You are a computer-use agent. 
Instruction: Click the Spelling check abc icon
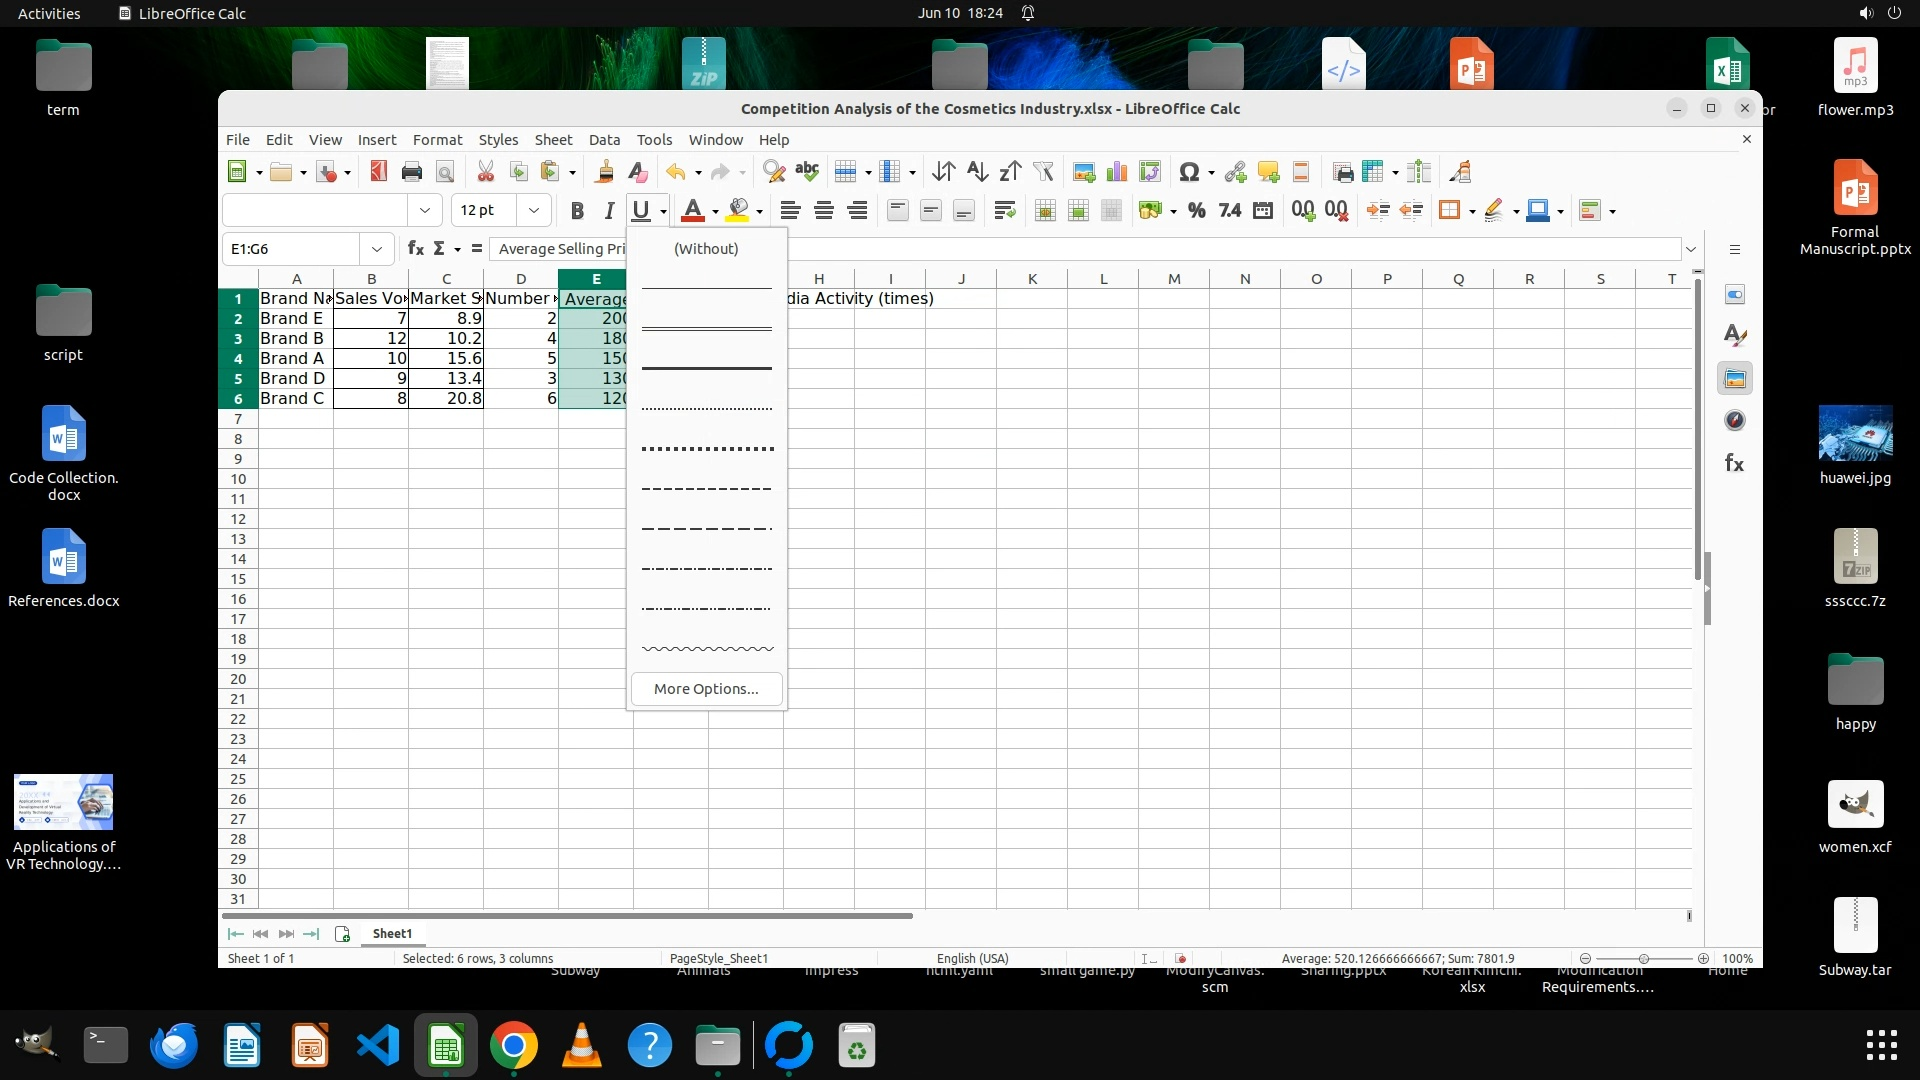pyautogui.click(x=807, y=172)
